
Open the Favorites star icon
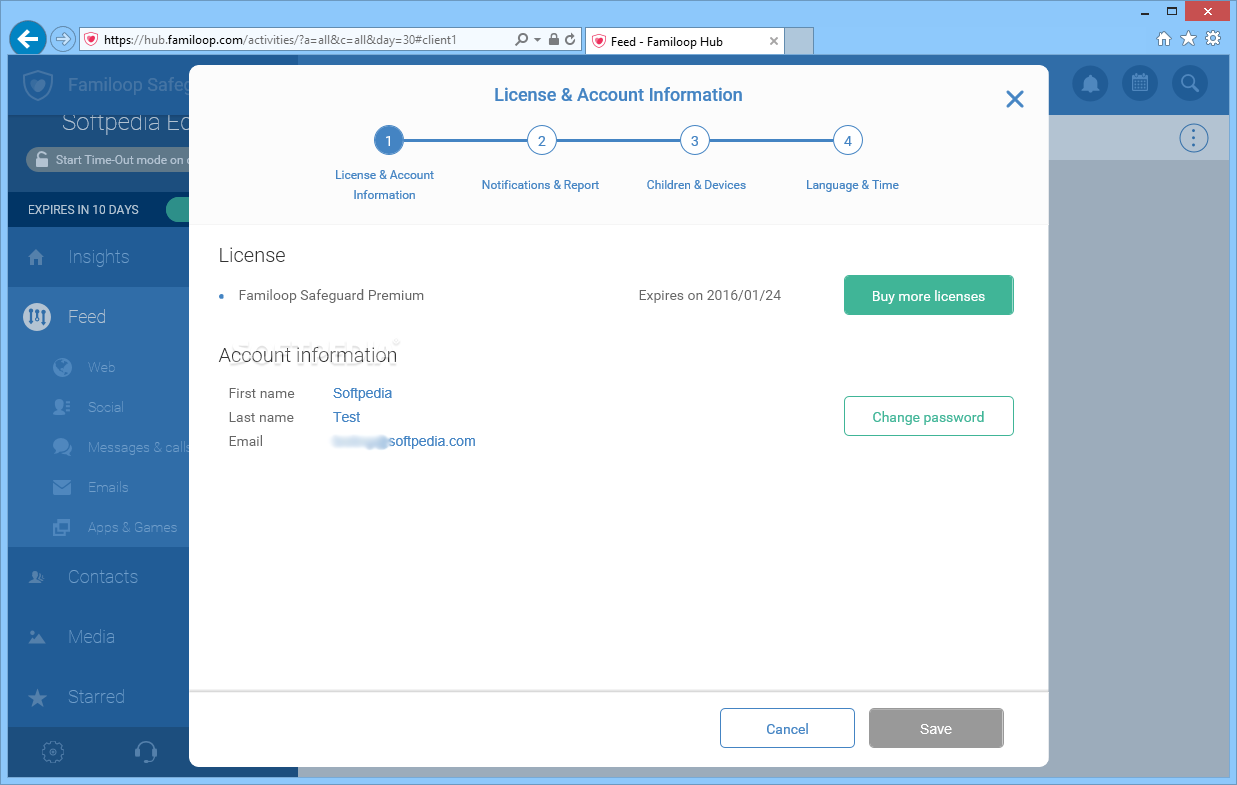pos(1188,39)
